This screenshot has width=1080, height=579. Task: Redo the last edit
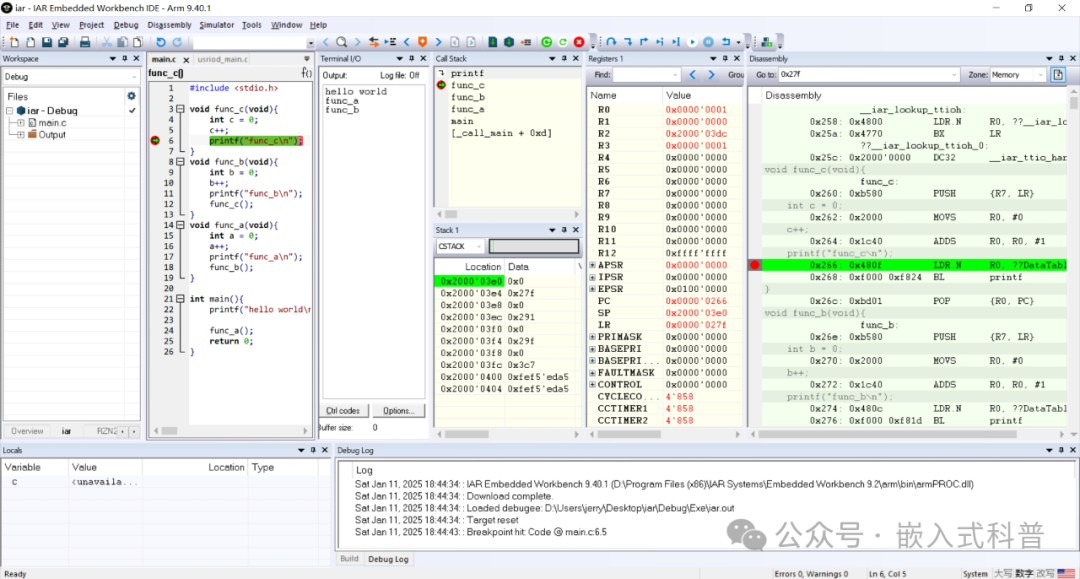pos(177,42)
